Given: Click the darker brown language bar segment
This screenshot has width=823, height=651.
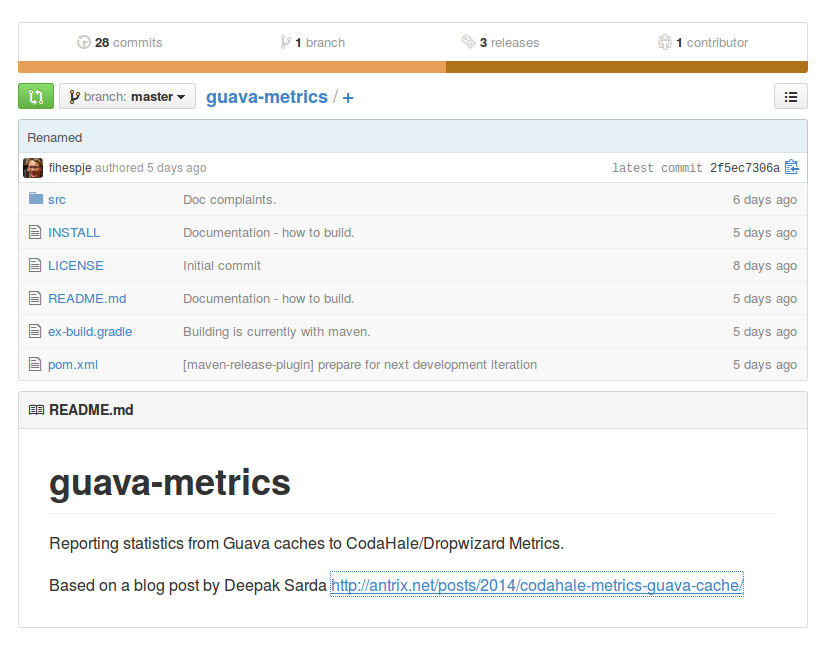Looking at the screenshot, I should tap(627, 67).
